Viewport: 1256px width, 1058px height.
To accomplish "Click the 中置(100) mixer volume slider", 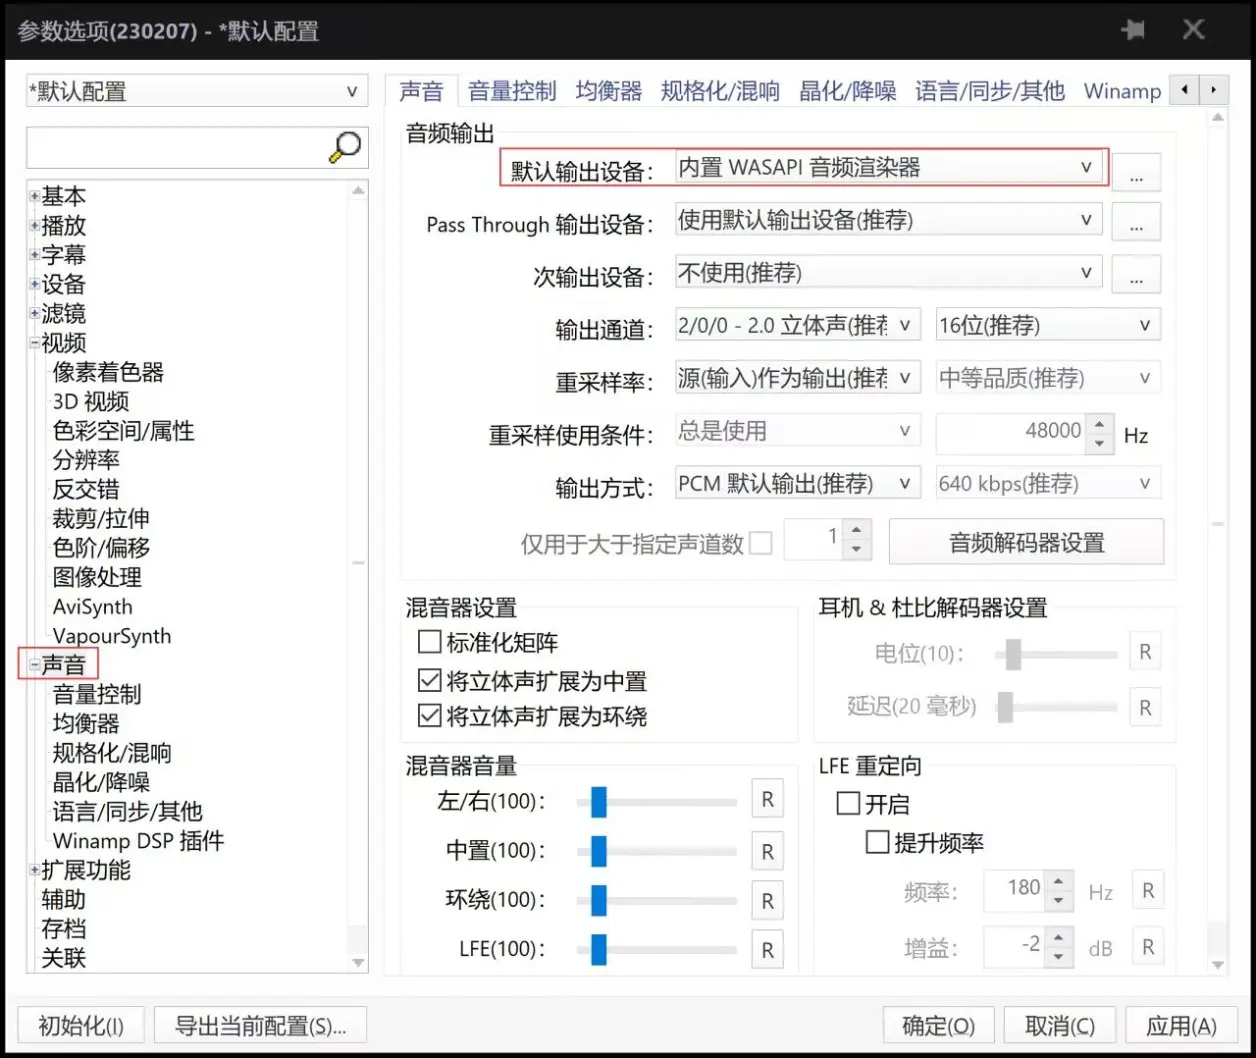I will (600, 851).
